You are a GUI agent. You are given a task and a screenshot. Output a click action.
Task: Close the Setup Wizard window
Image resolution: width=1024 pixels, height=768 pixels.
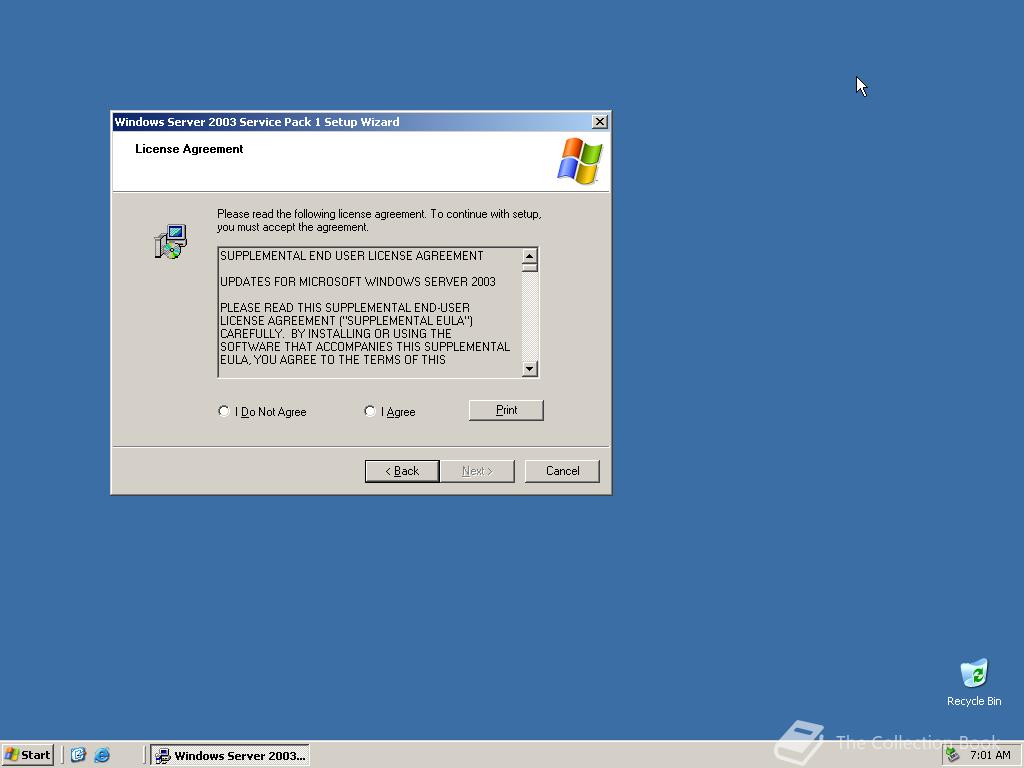point(599,121)
